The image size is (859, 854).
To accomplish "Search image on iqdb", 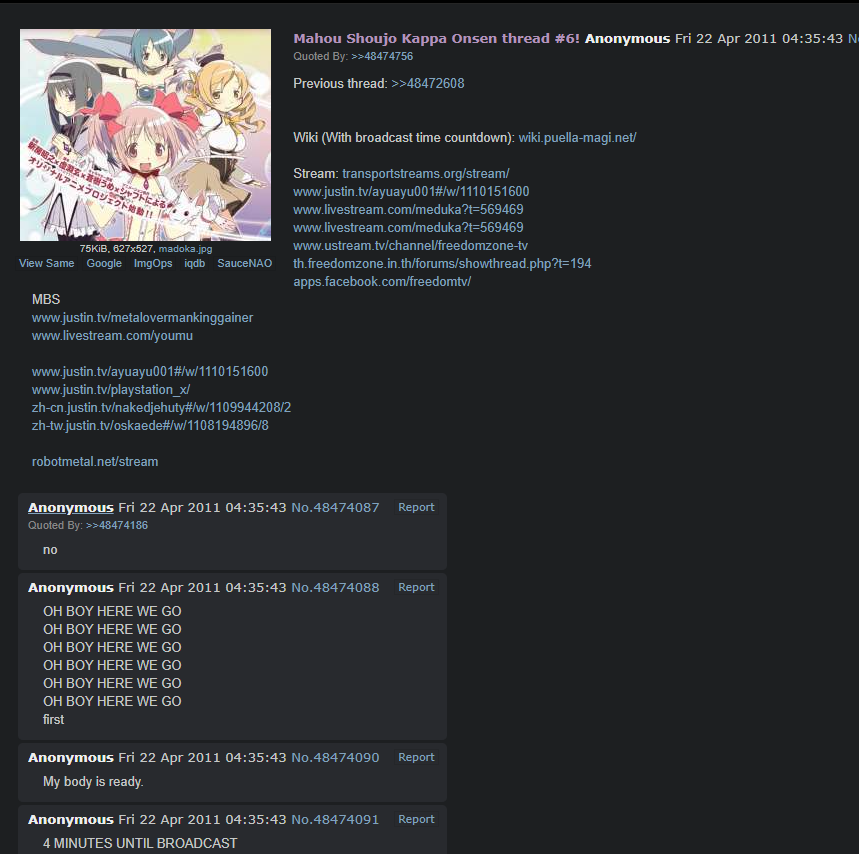I will pos(194,263).
